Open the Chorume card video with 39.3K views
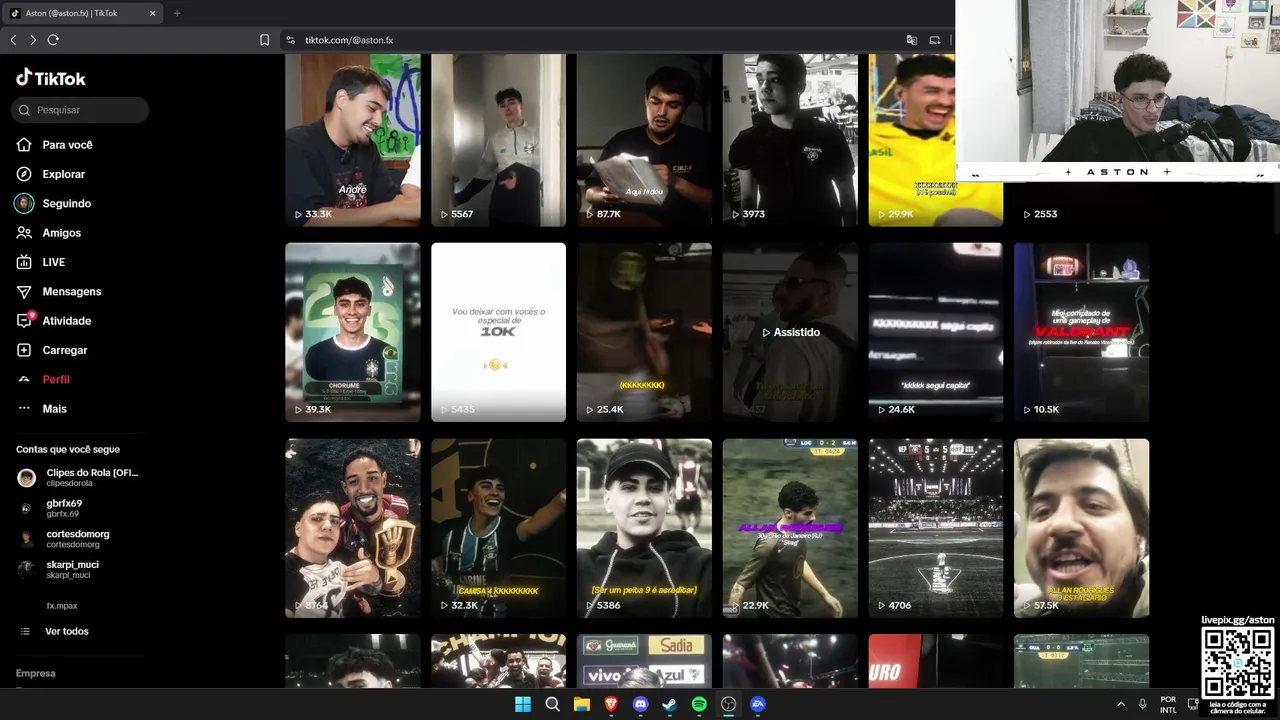The image size is (1280, 720). point(353,332)
